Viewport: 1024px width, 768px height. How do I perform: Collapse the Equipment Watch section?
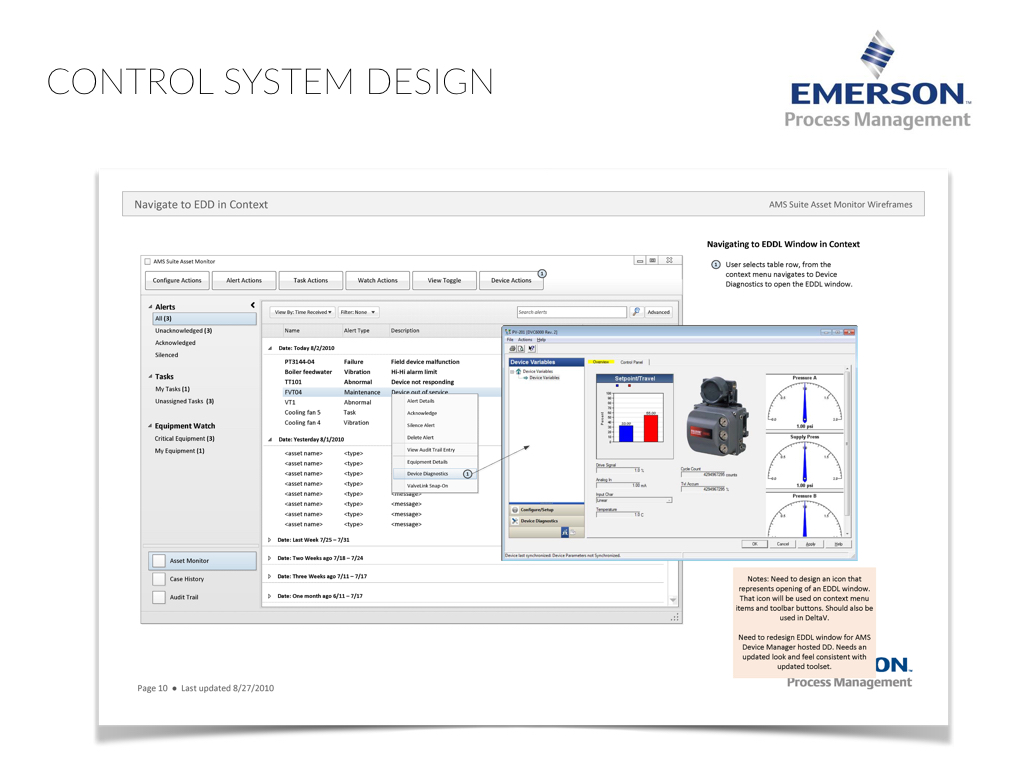[150, 426]
